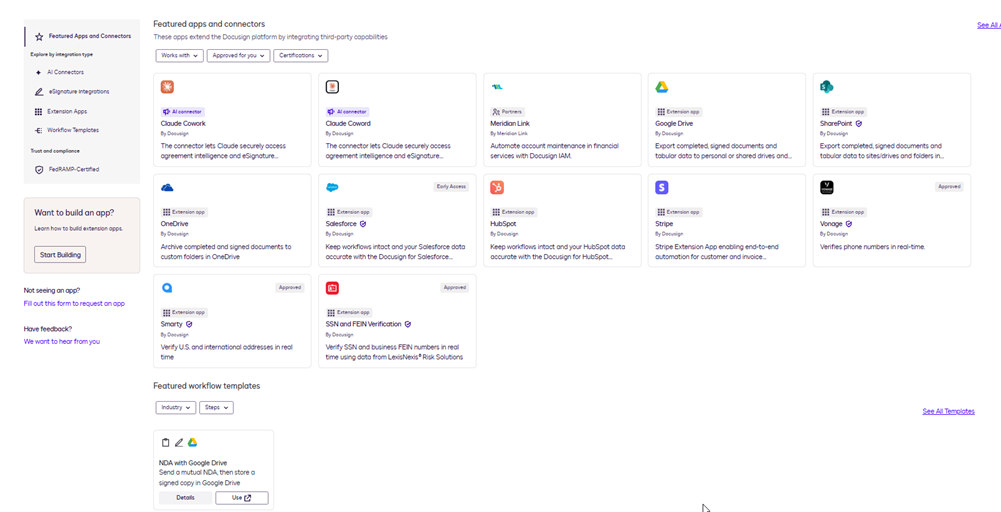Viewport: 1001px width, 512px height.
Task: Click the Stripe purple S logo
Action: click(x=661, y=187)
